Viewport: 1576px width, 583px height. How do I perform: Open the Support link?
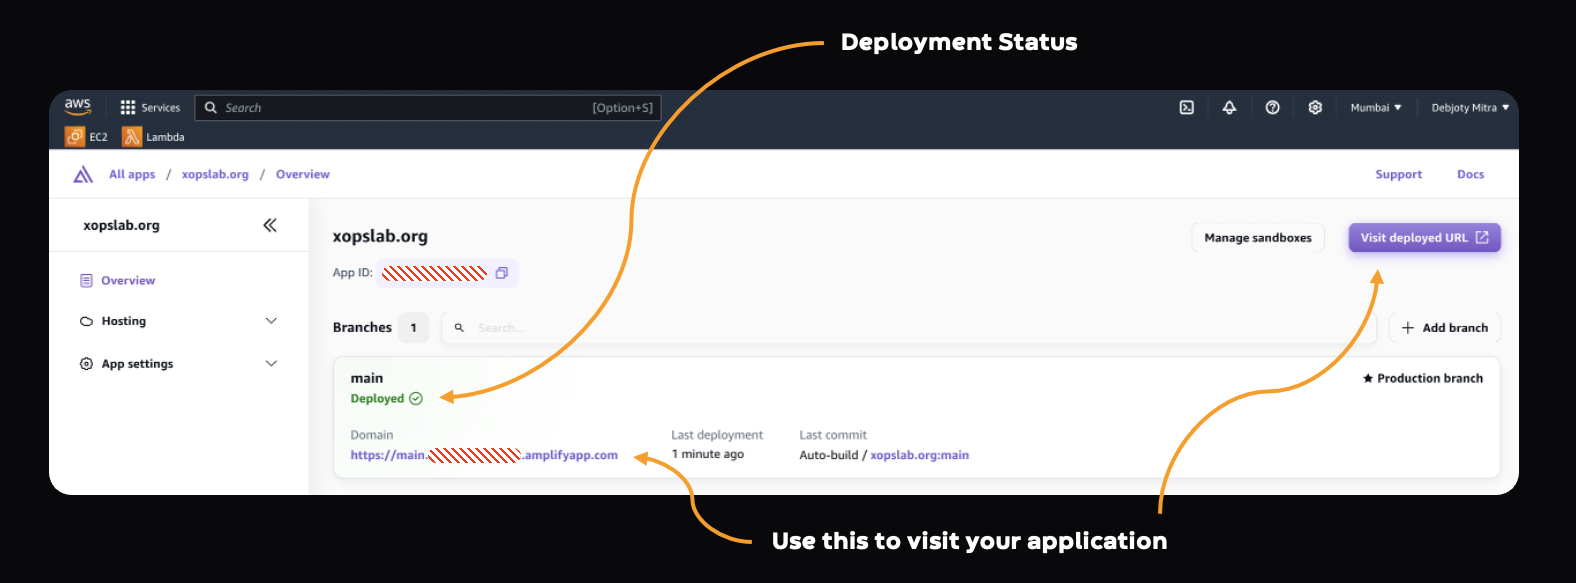click(1398, 174)
